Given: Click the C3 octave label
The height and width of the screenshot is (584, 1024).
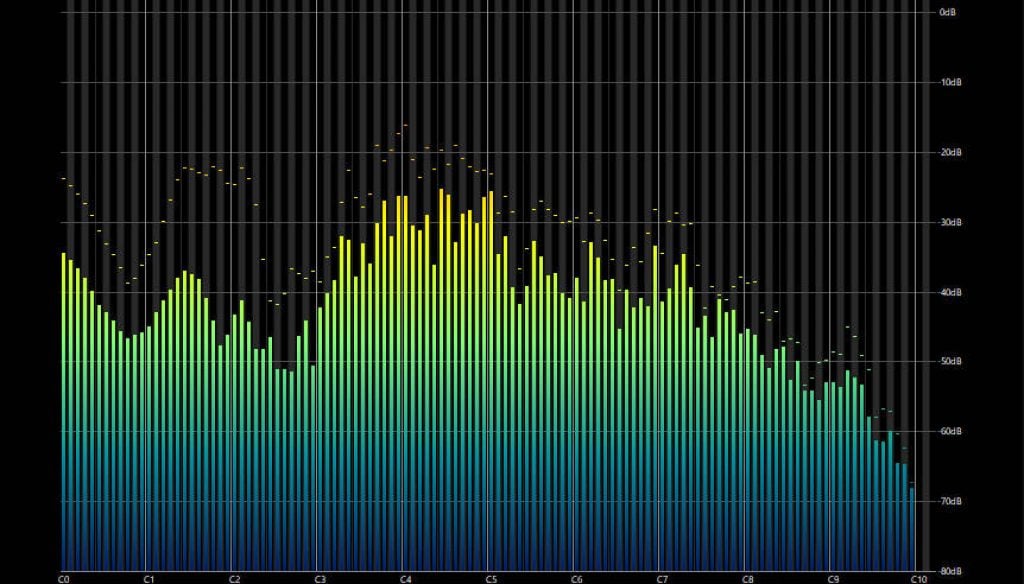Looking at the screenshot, I should tap(322, 577).
